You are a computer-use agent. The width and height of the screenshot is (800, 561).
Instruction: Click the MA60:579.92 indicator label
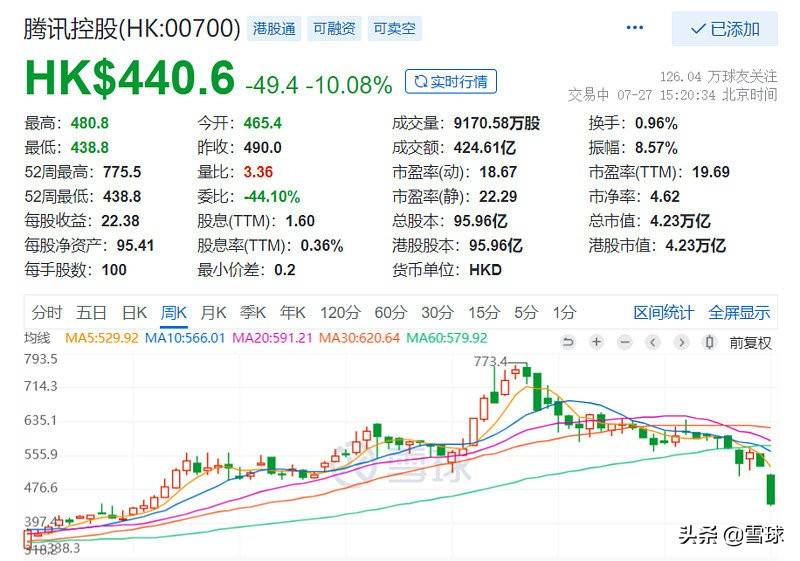(446, 338)
